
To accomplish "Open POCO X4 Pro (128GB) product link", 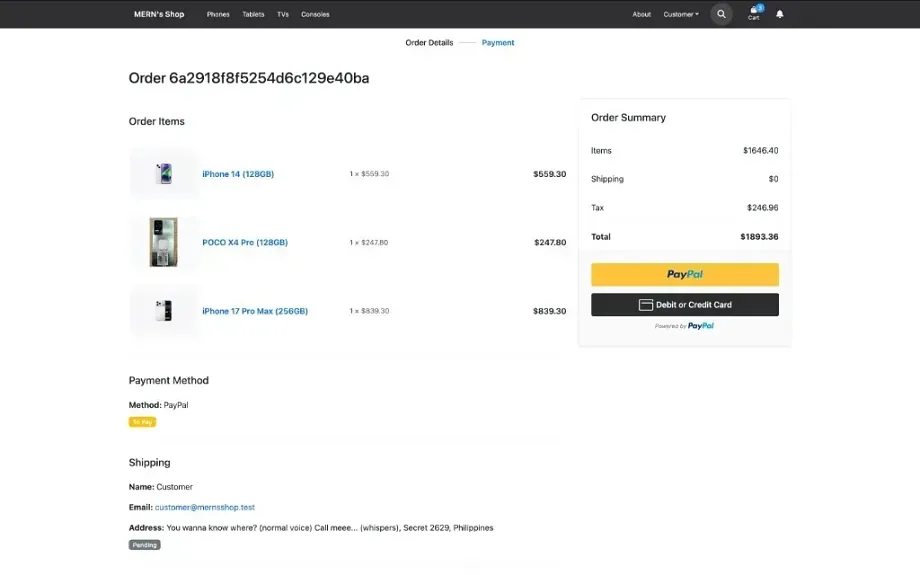I will coord(245,242).
